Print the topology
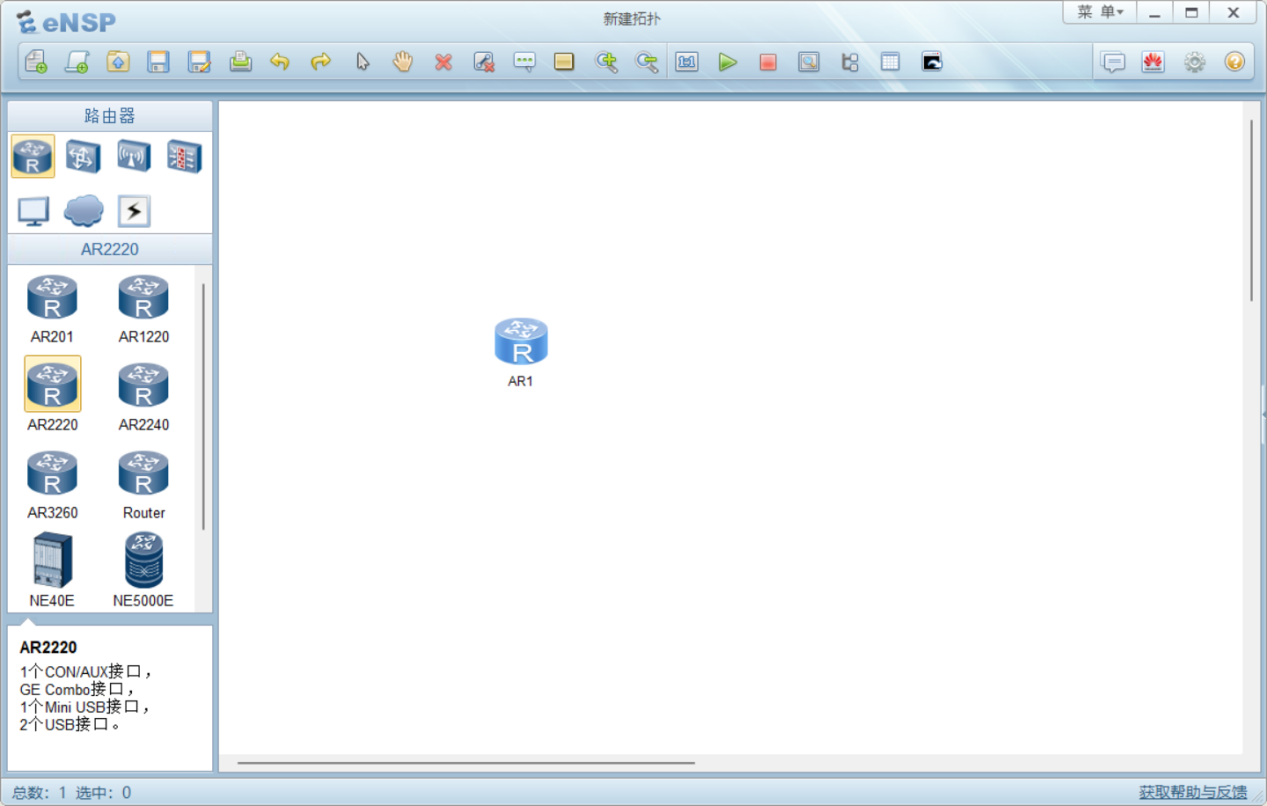 coord(240,62)
